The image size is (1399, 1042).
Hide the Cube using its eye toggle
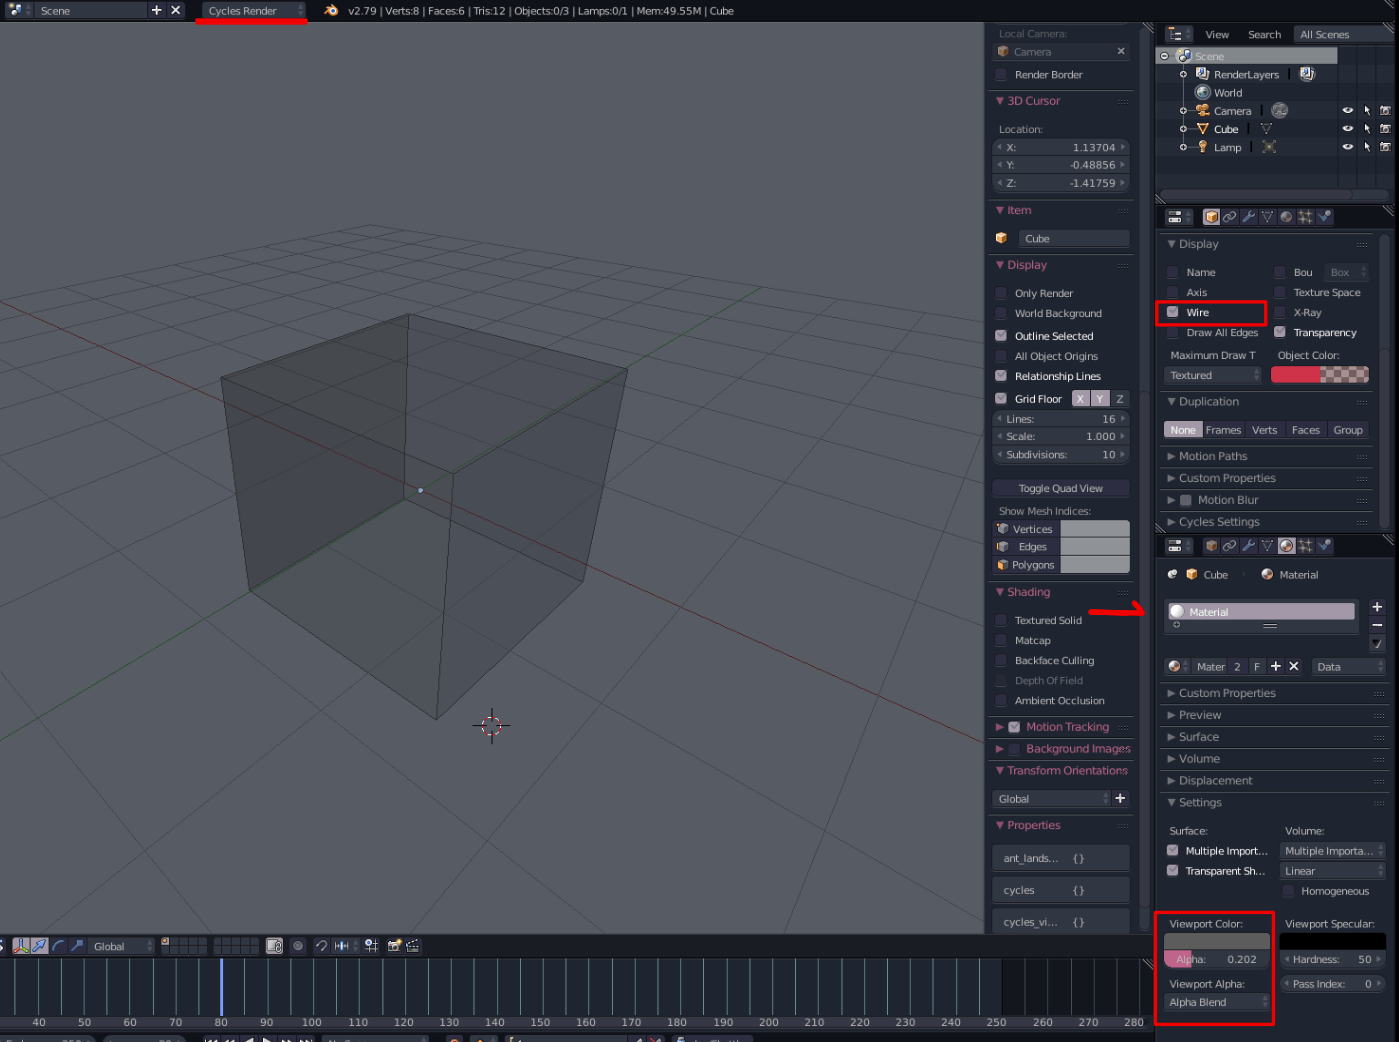tap(1347, 128)
